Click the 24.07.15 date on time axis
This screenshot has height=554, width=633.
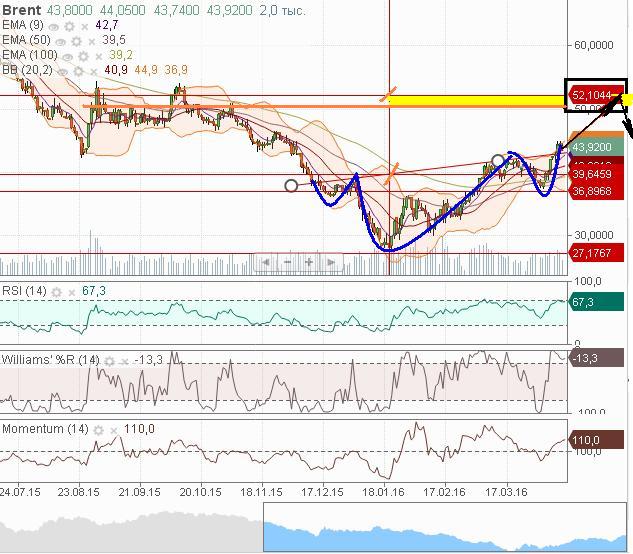20,492
